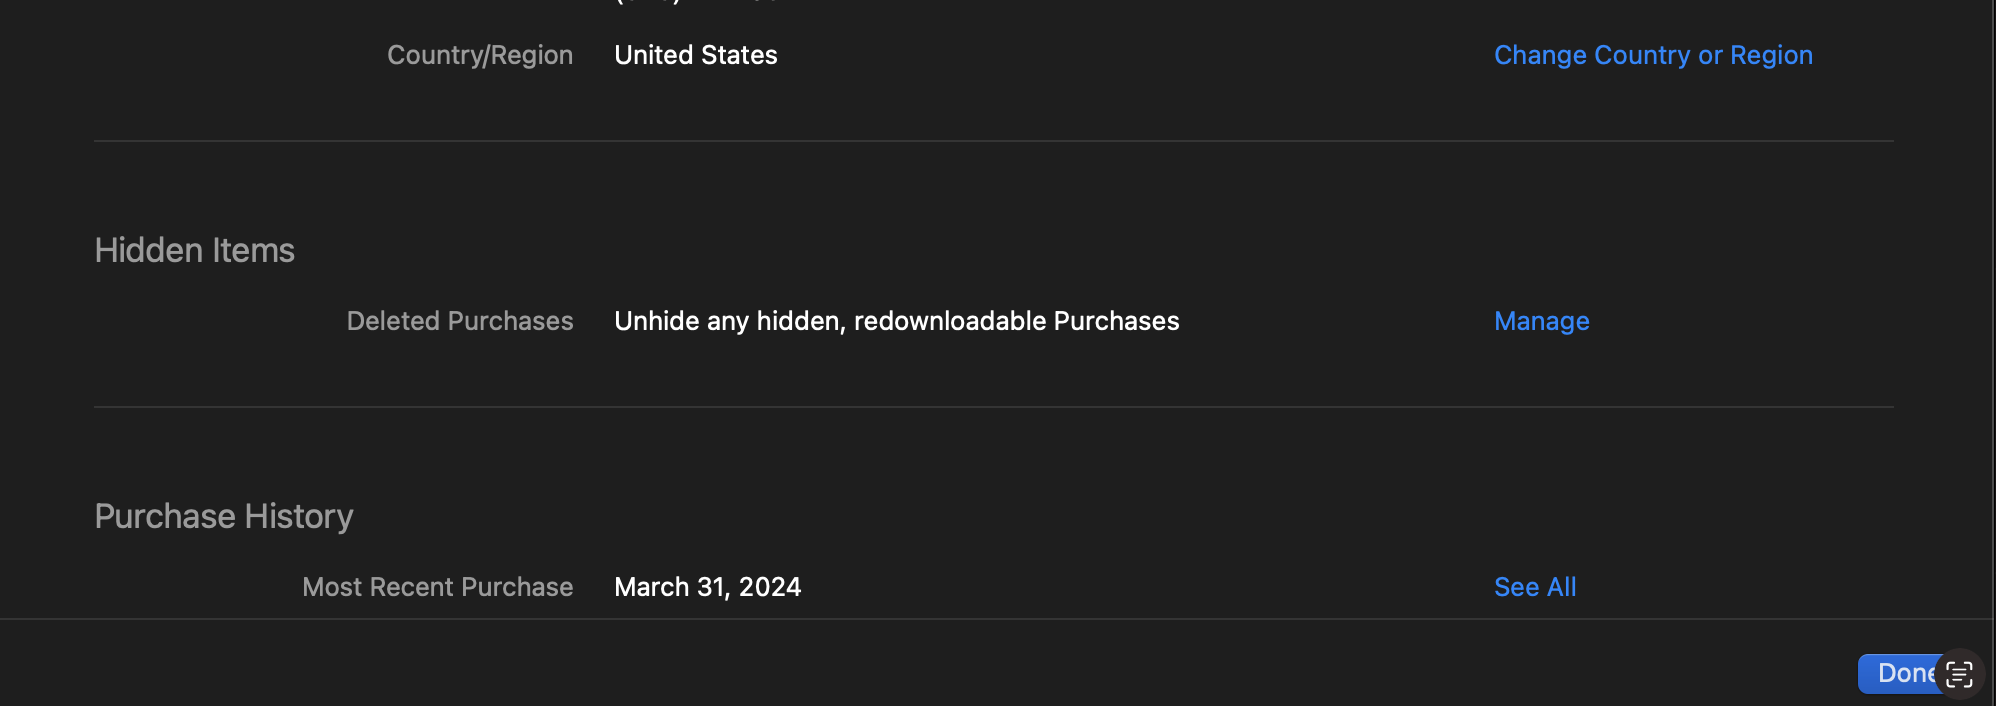Click the March 31, 2024 date
This screenshot has width=1996, height=706.
click(x=707, y=587)
